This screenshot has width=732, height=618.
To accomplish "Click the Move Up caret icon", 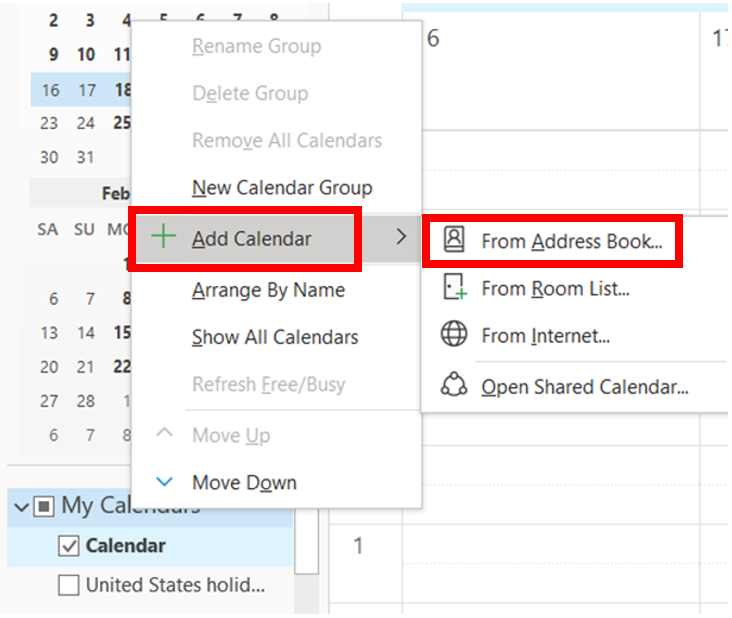I will tap(164, 433).
